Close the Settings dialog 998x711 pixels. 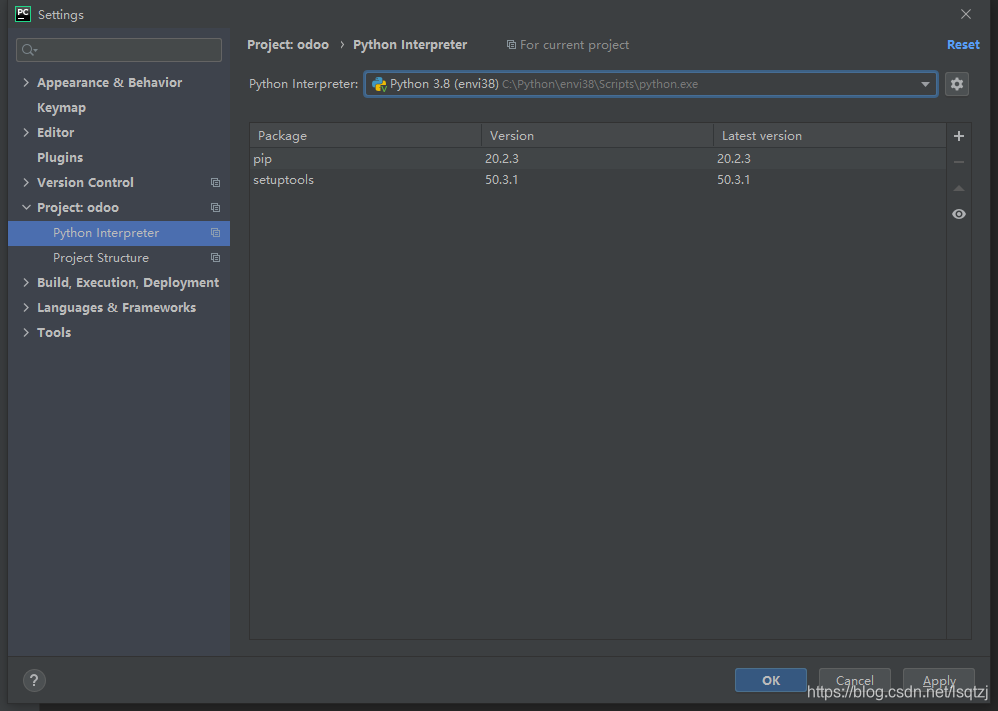966,14
